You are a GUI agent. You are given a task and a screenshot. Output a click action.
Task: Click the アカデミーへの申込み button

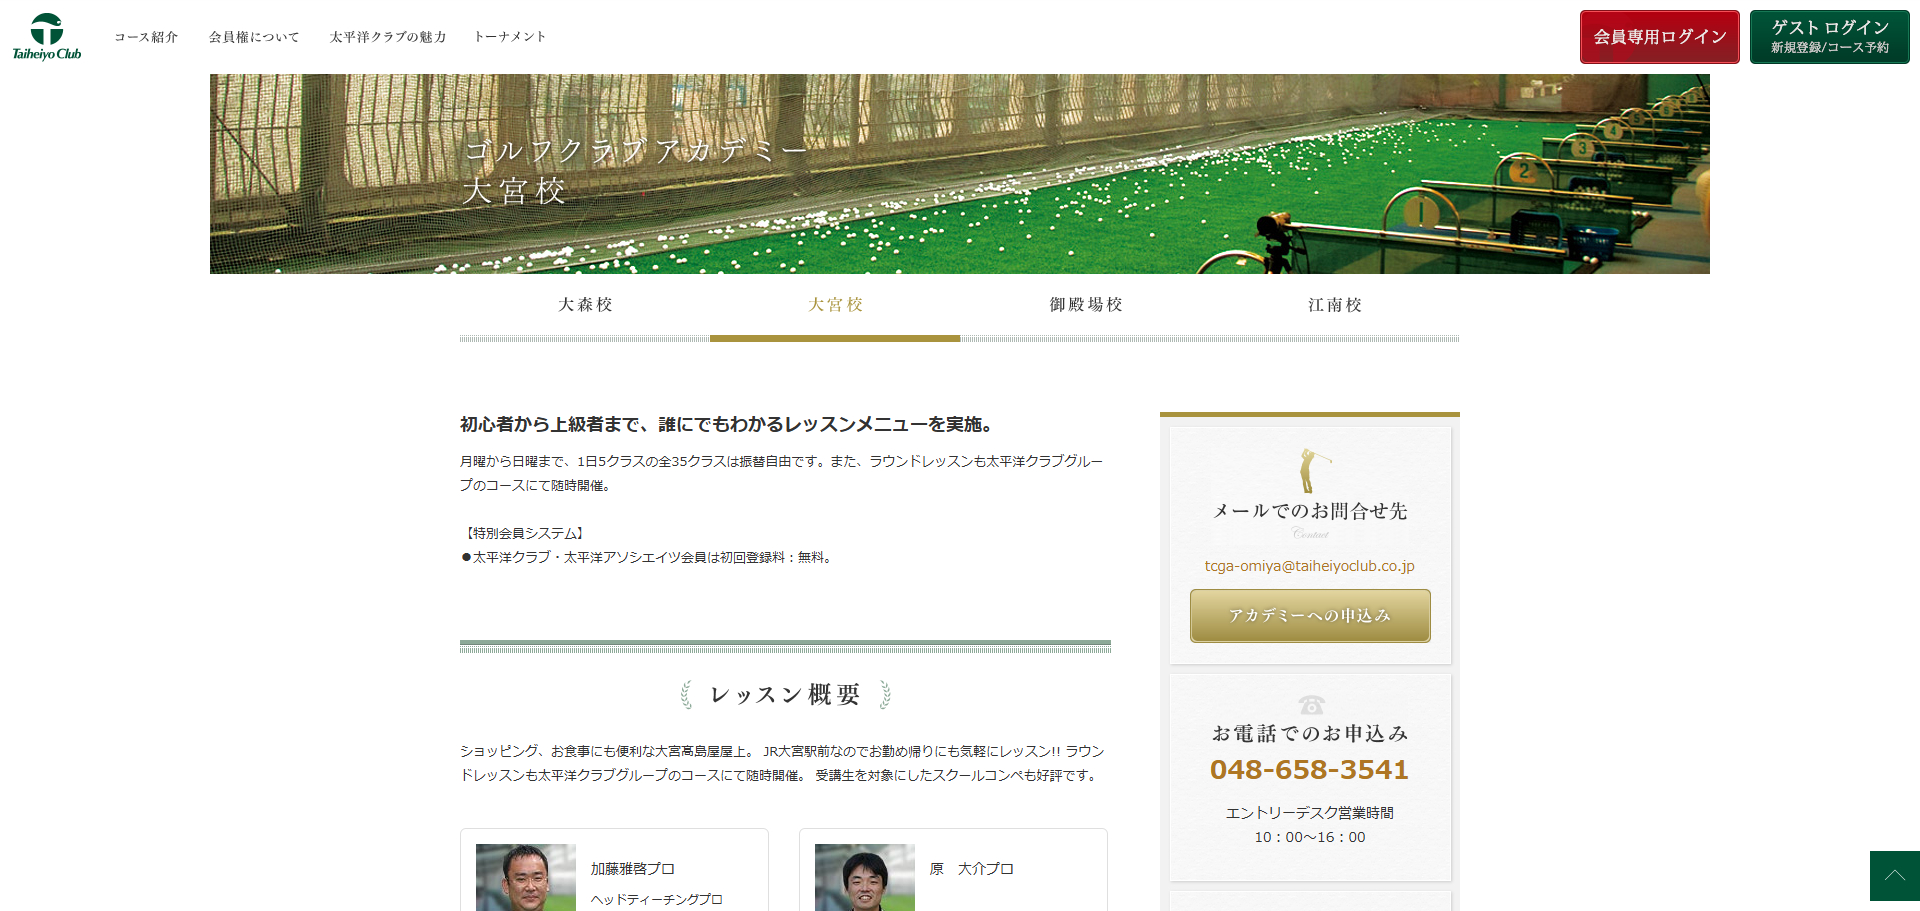click(1310, 616)
